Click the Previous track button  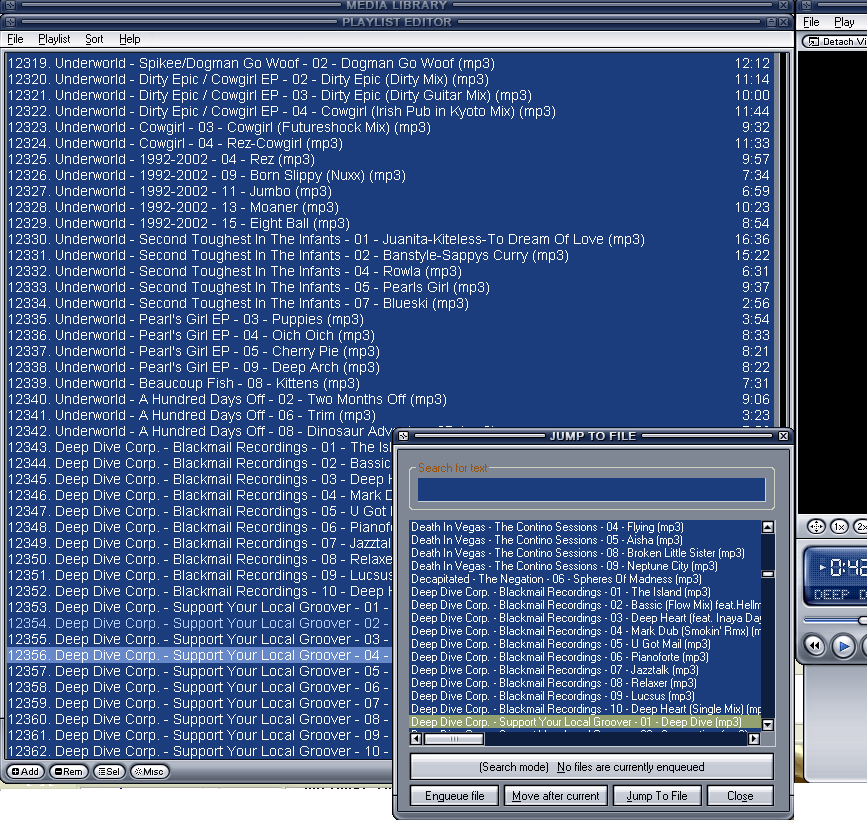click(x=815, y=646)
